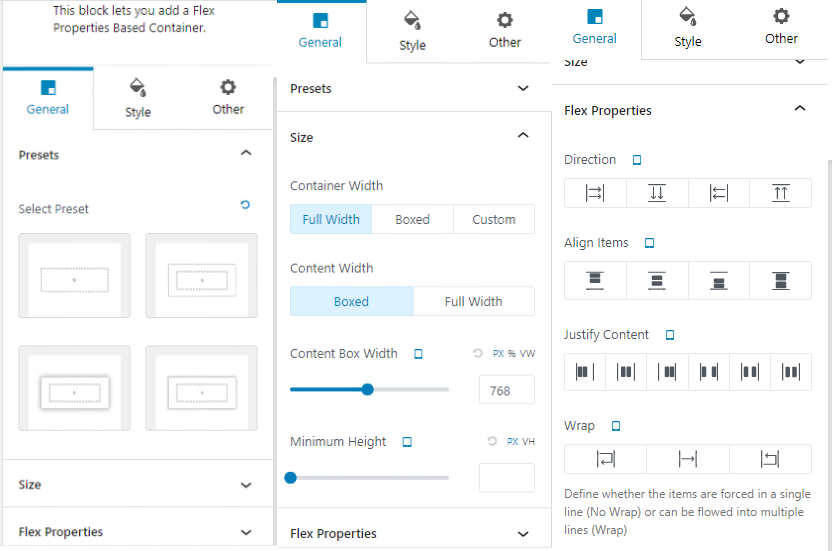This screenshot has height=551, width=832.
Task: Select the first Align Items icon option
Action: (x=595, y=281)
